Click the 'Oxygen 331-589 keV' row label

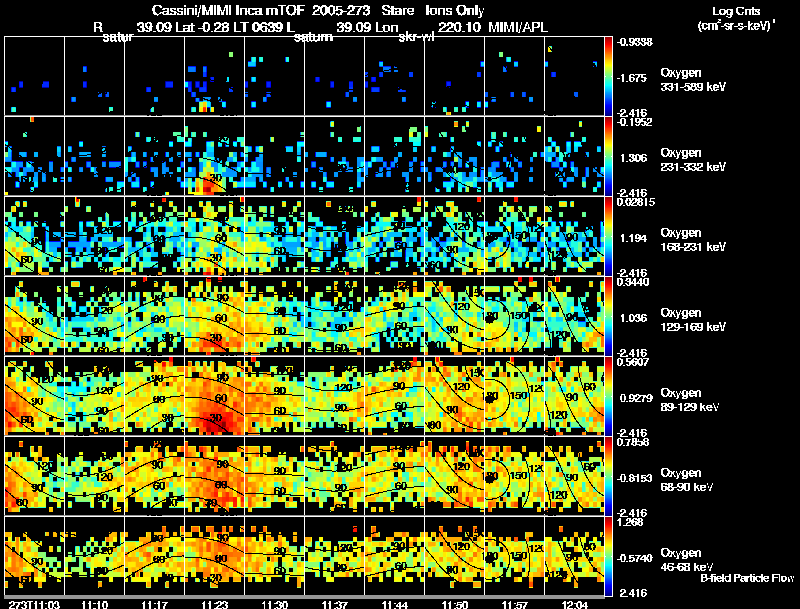(693, 80)
